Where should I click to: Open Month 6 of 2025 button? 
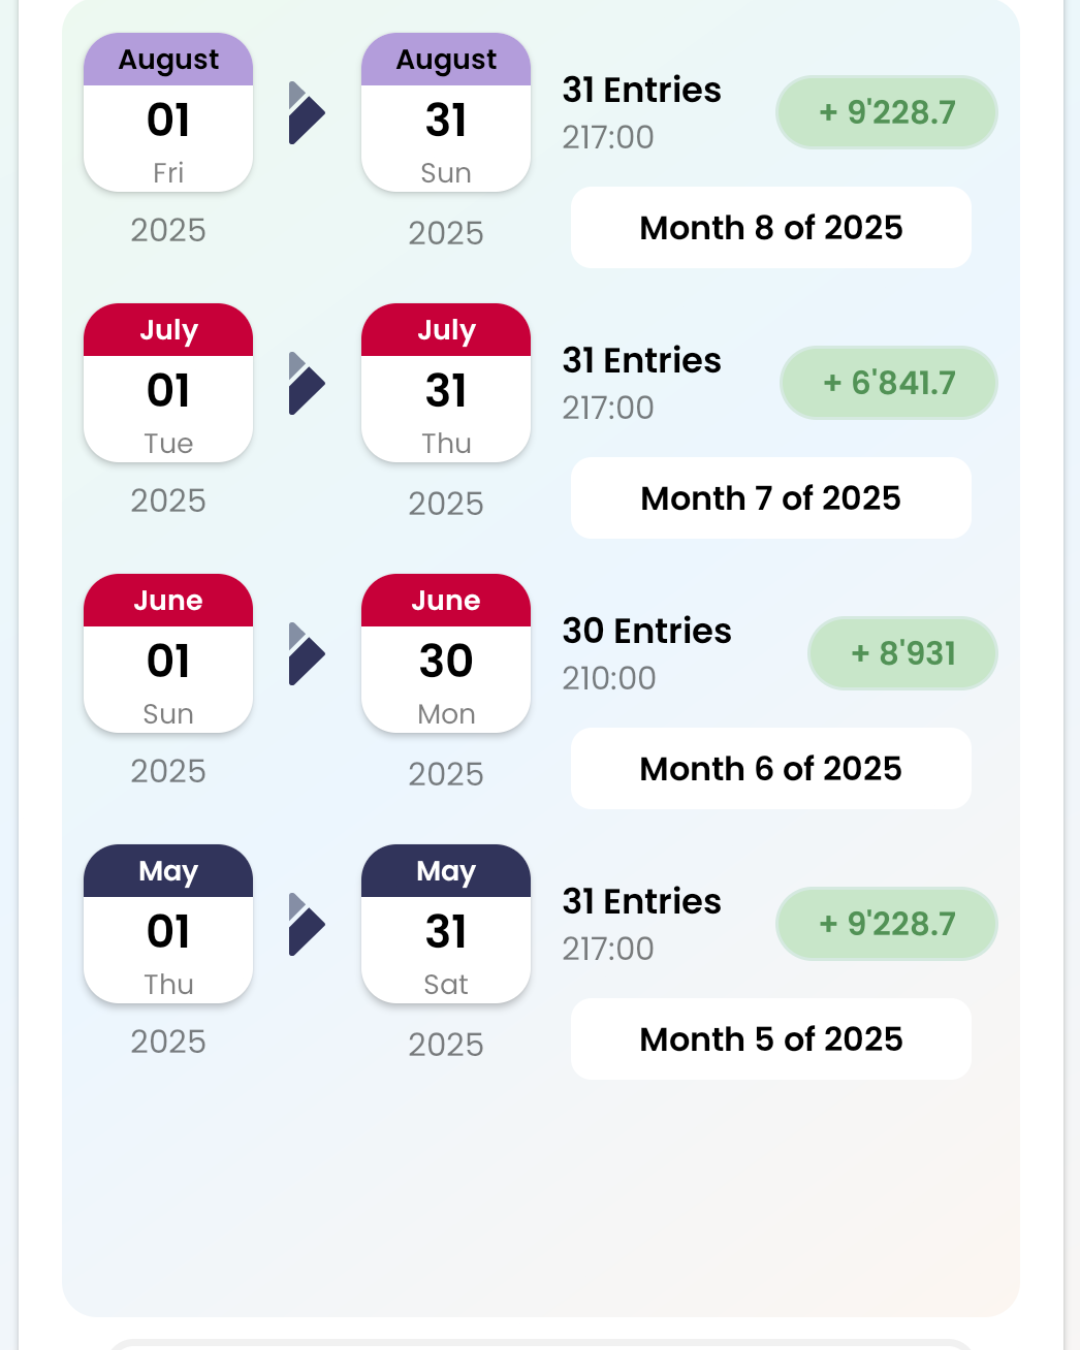click(771, 769)
